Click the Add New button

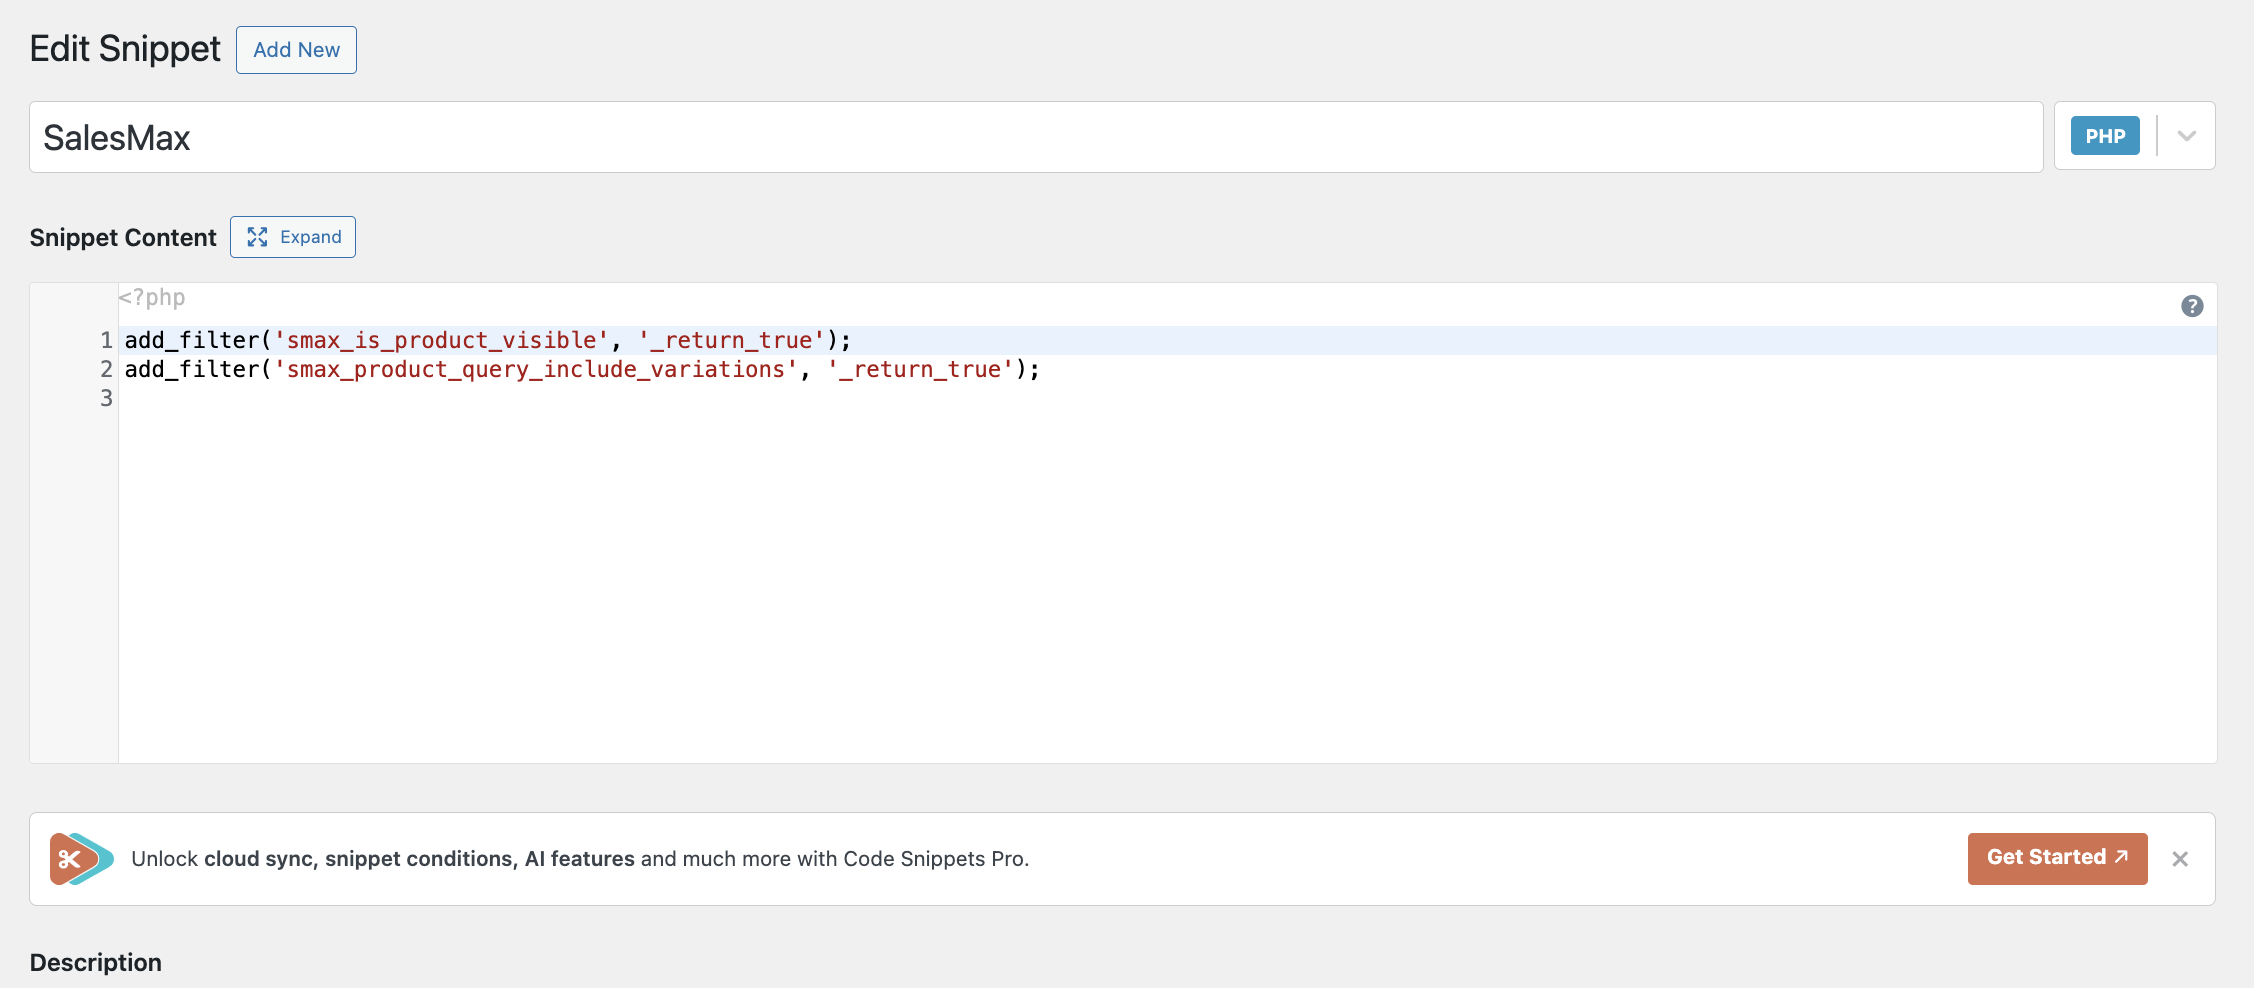(x=296, y=50)
